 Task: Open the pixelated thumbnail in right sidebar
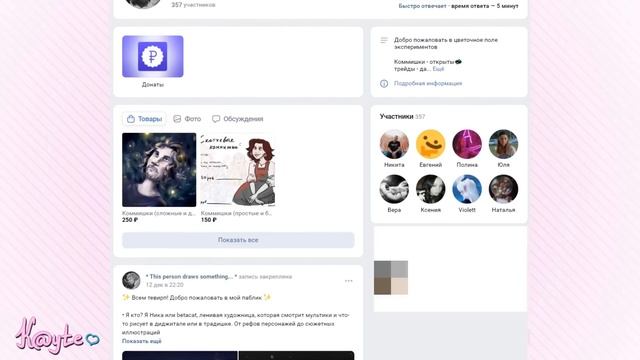pos(391,278)
